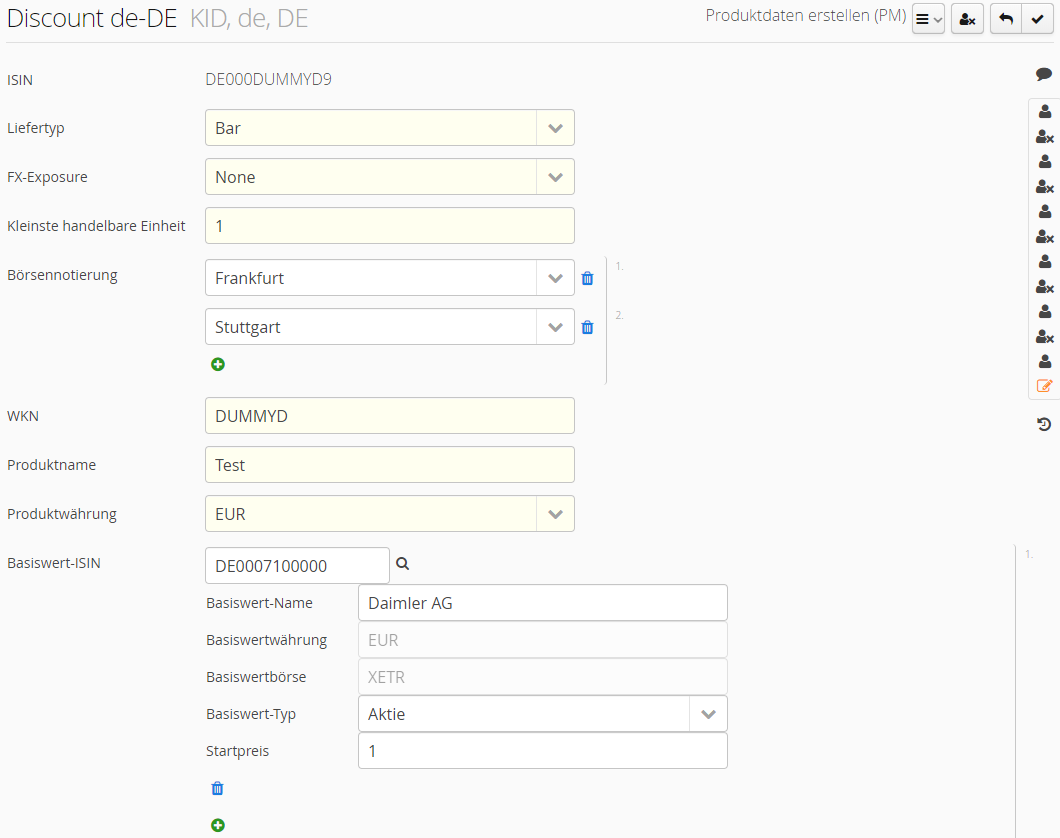Screen dimensions: 1060x838
Task: Remove the Daimler AG underlying with trash icon
Action: coord(218,788)
